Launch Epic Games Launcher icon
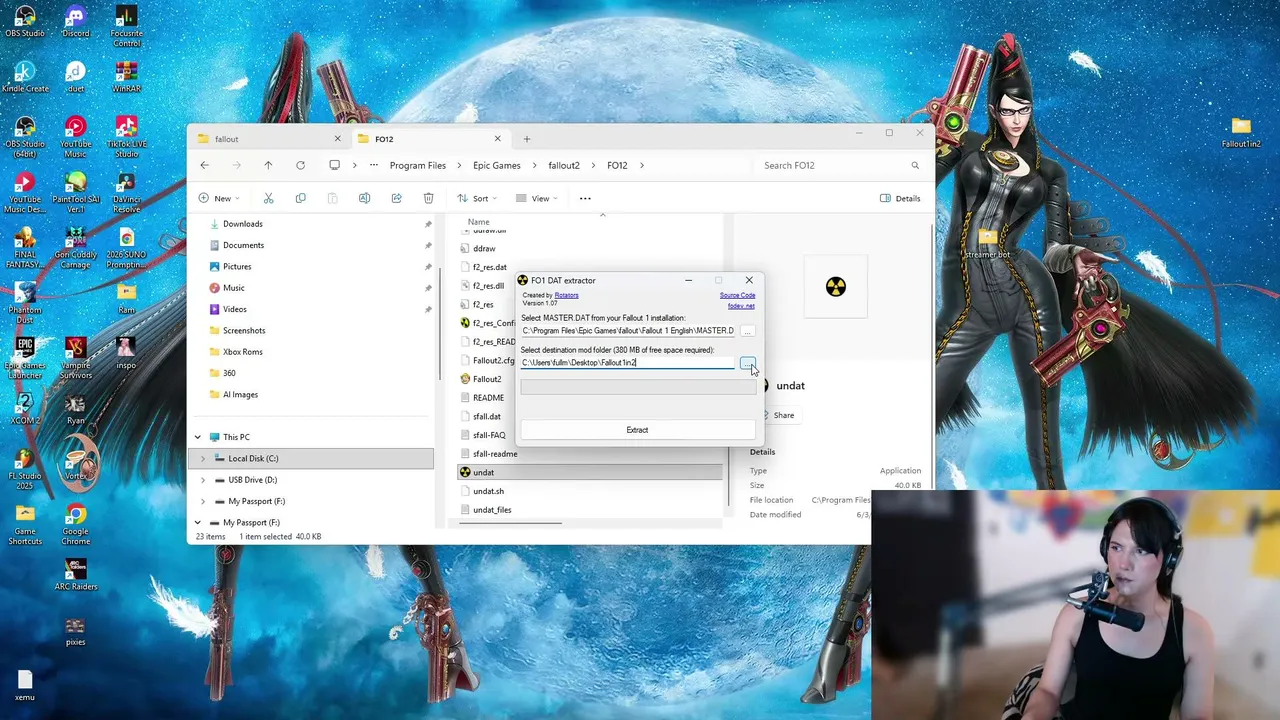Viewport: 1280px width, 720px height. pos(25,358)
